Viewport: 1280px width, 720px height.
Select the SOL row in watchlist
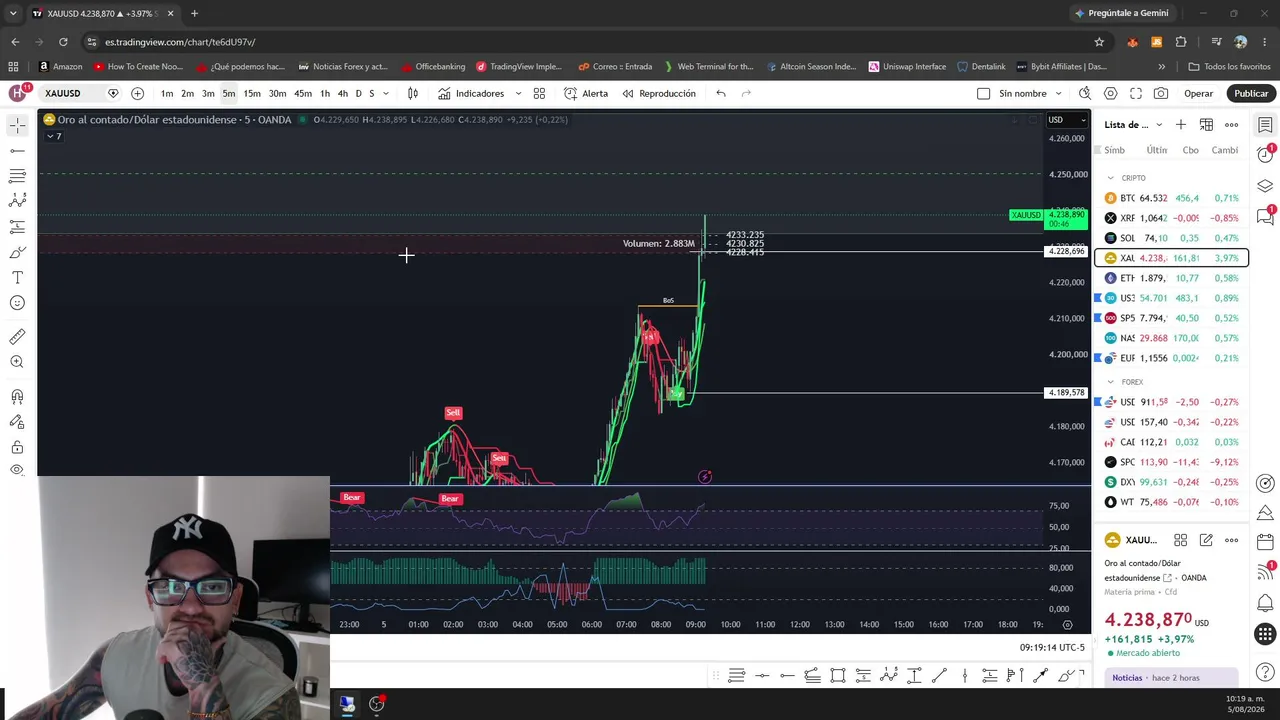(x=1171, y=238)
